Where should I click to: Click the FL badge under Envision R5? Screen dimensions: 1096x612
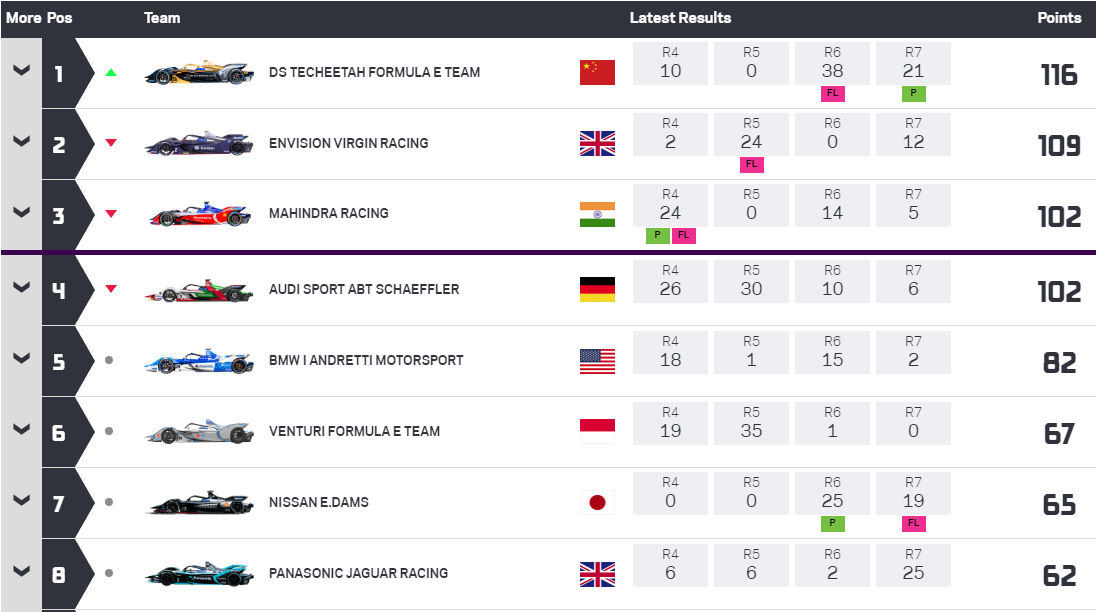point(751,164)
